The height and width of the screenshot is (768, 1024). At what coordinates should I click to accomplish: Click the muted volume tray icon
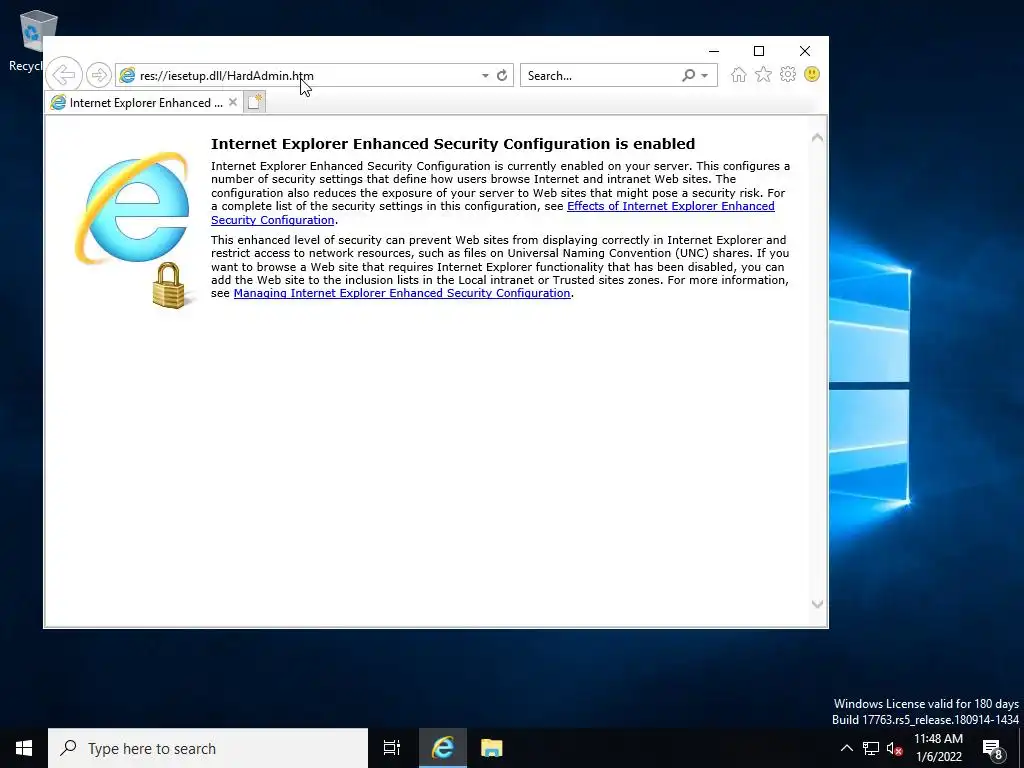point(895,748)
